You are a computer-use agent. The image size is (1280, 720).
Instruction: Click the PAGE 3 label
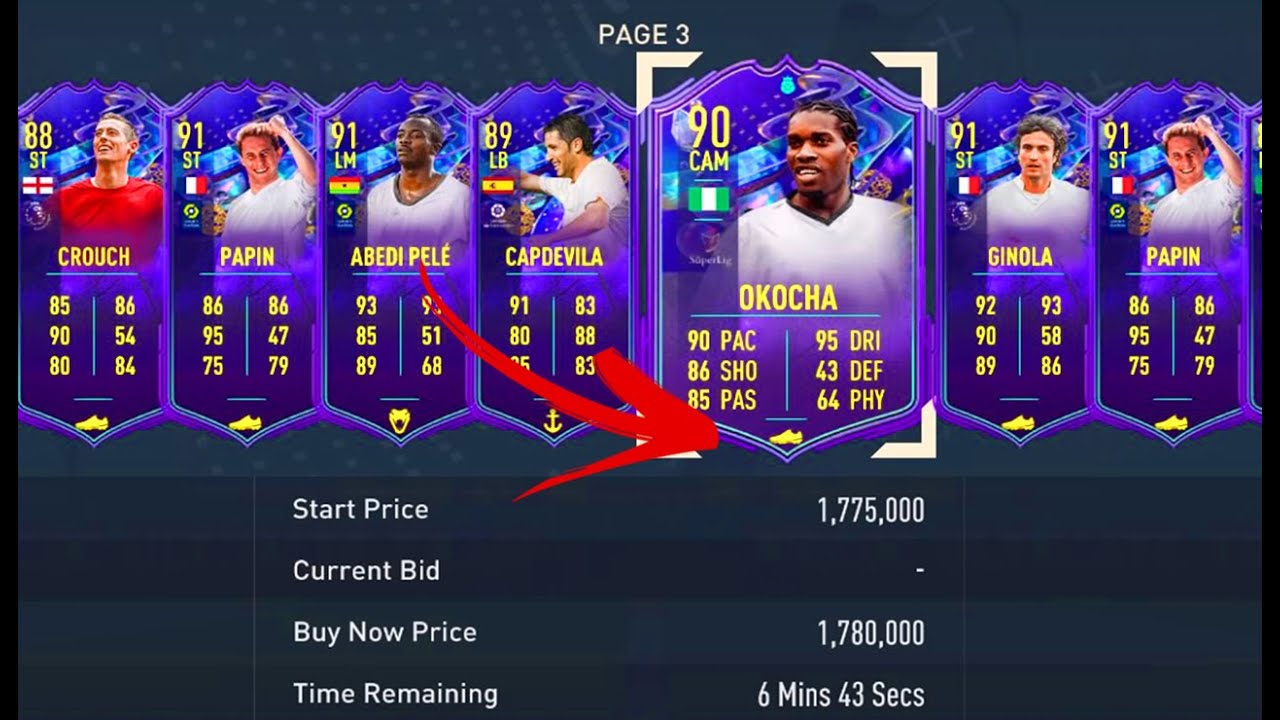644,35
